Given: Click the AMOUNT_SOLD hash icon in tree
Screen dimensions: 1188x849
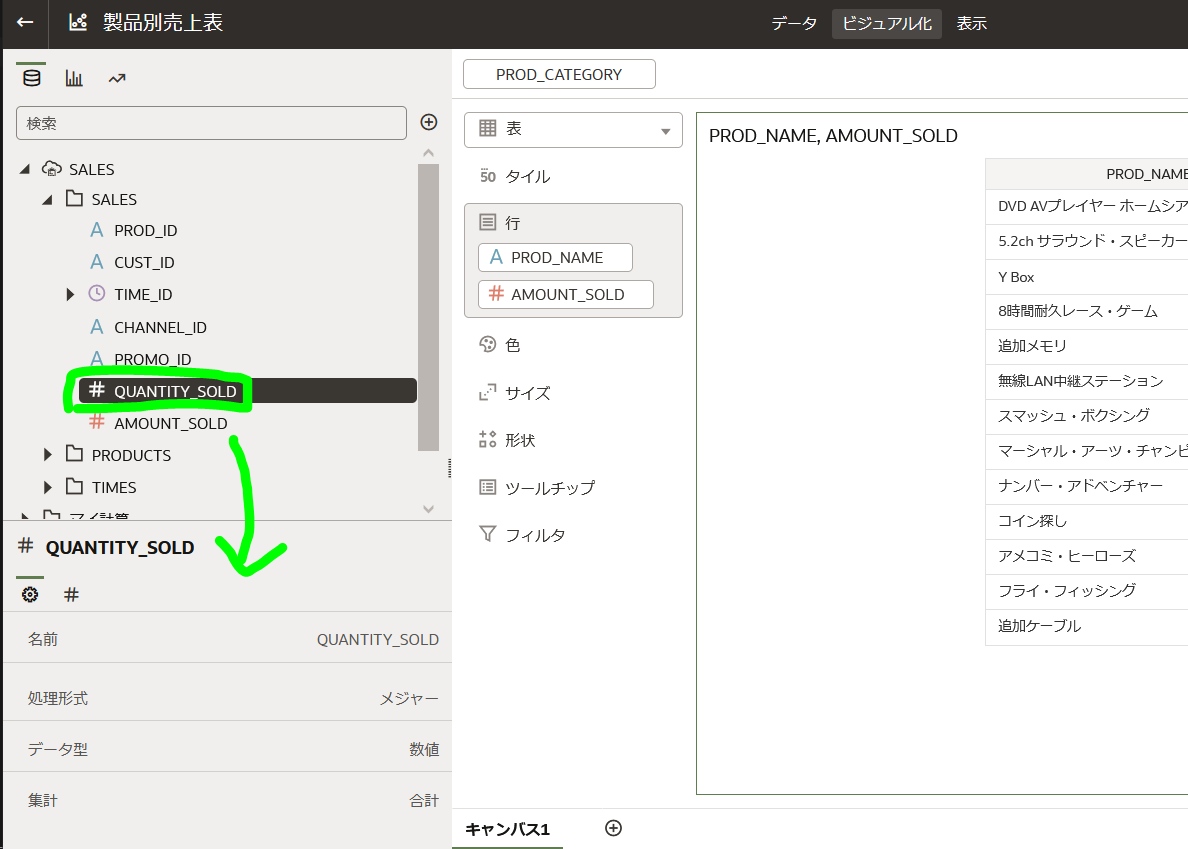Looking at the screenshot, I should 97,422.
